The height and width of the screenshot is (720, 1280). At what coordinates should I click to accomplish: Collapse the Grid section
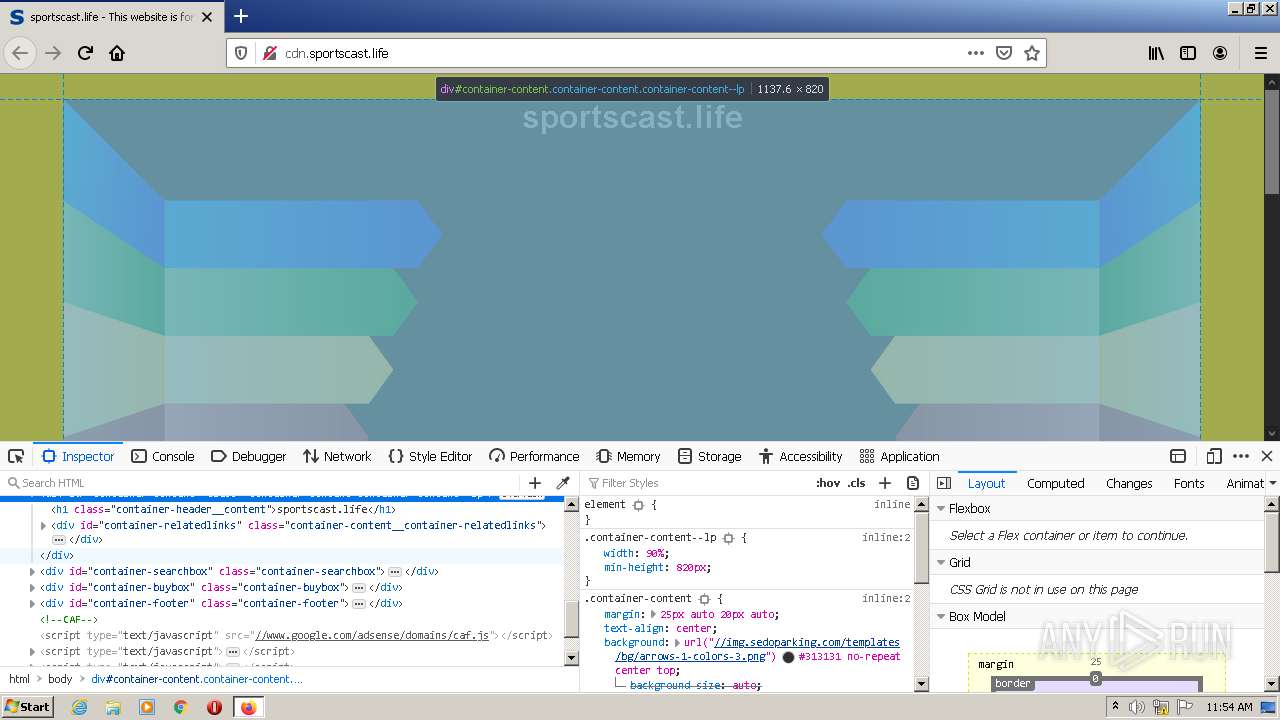click(941, 562)
